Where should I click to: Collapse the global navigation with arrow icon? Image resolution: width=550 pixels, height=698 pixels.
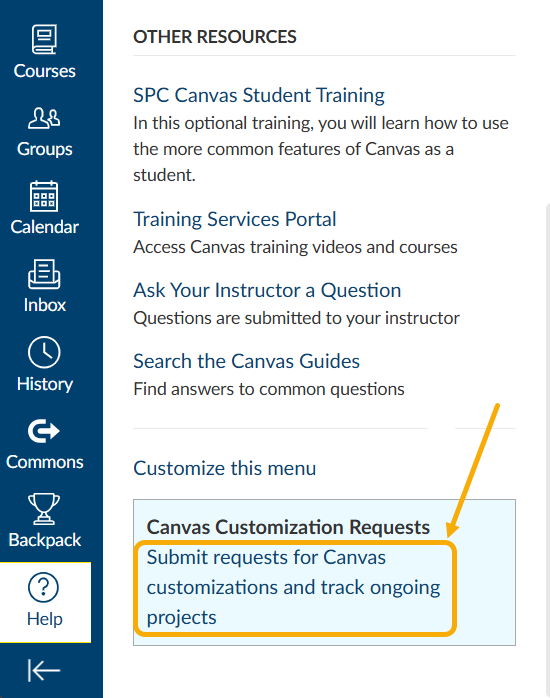(44, 670)
